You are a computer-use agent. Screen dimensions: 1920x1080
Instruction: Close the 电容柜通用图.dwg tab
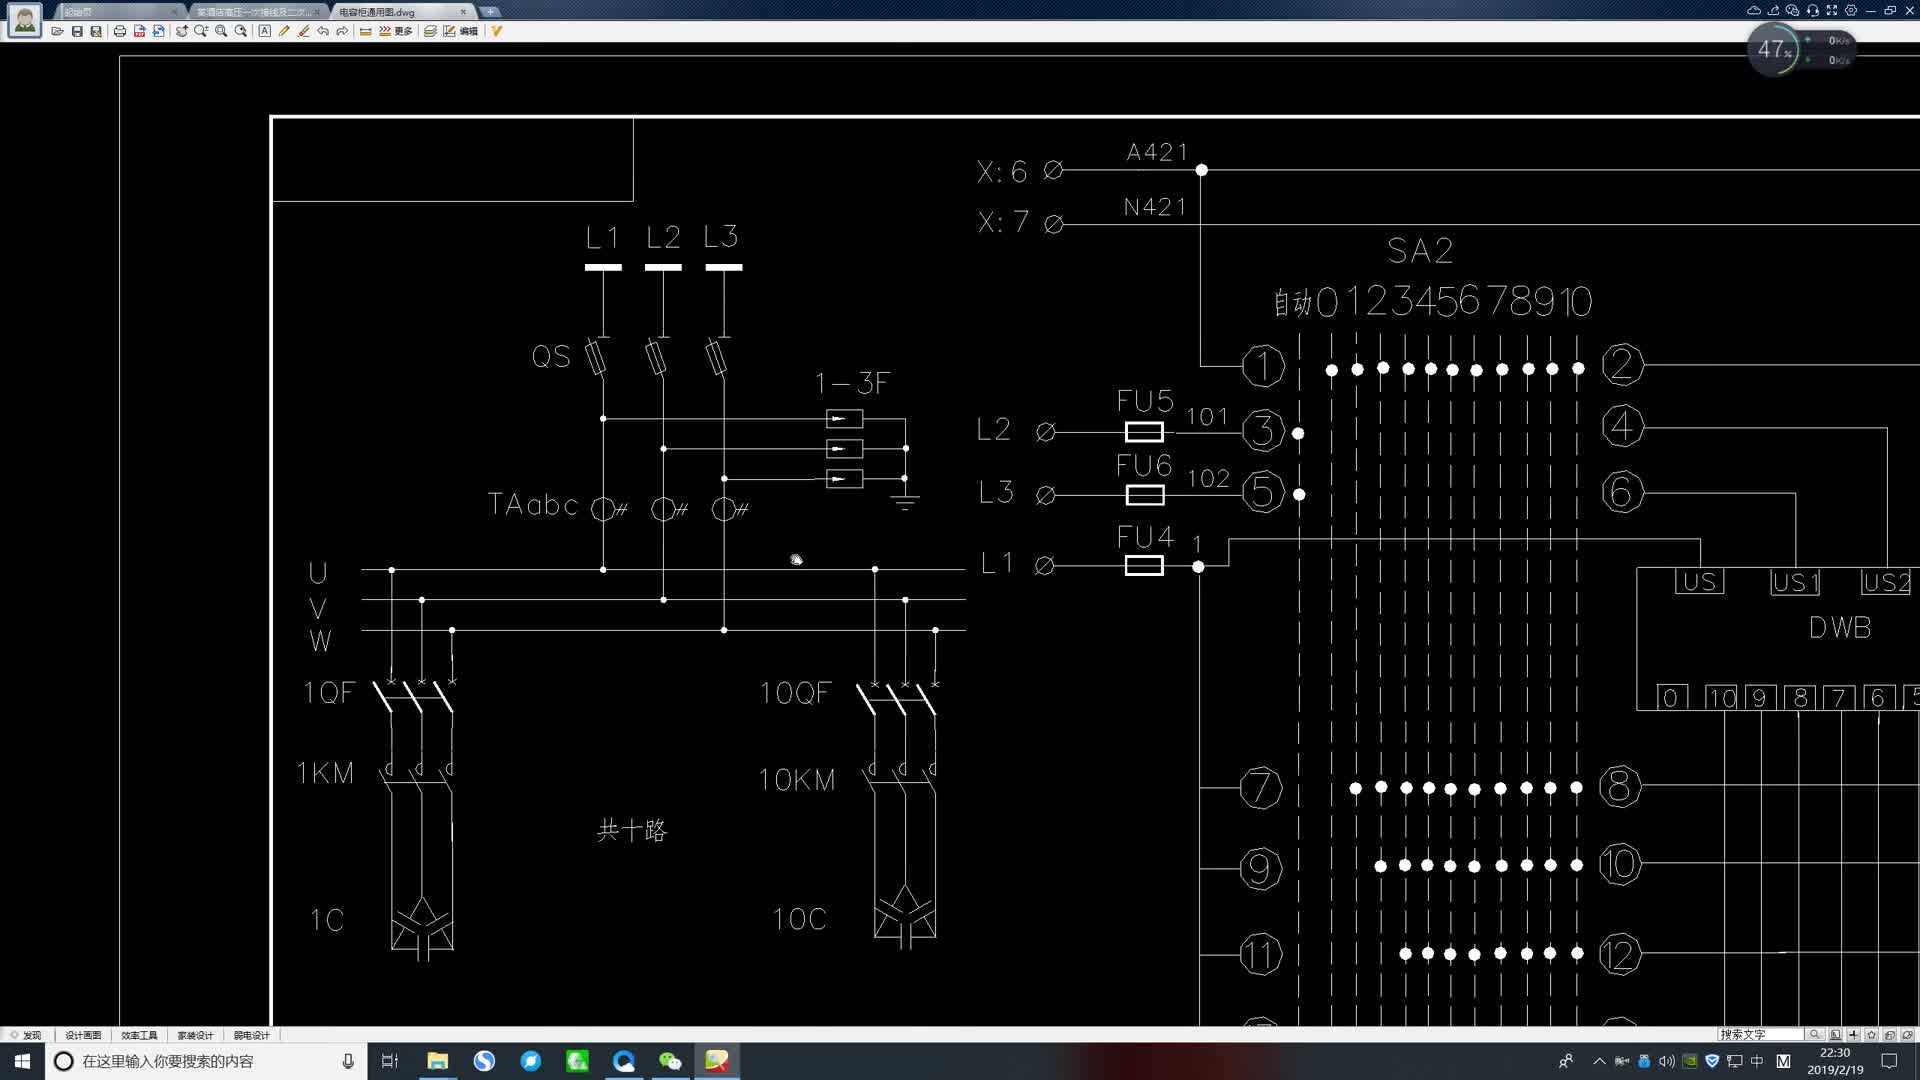pyautogui.click(x=463, y=12)
